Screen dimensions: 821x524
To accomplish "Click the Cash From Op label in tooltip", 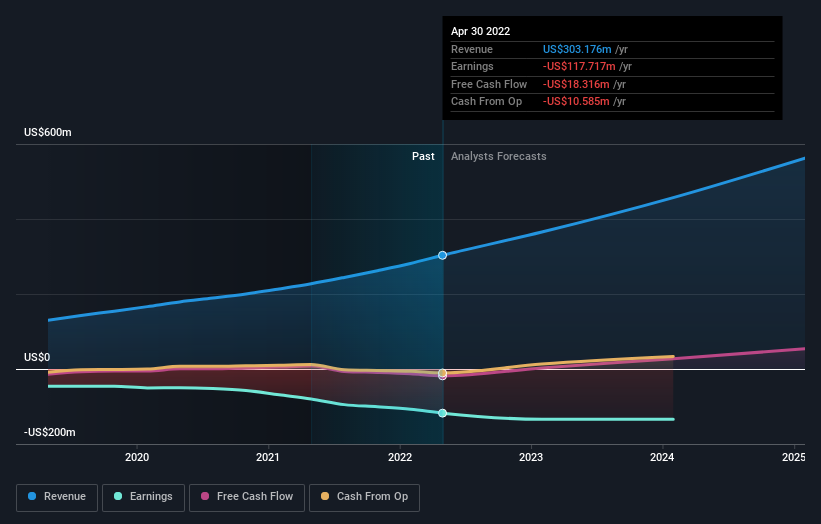I will (x=486, y=102).
